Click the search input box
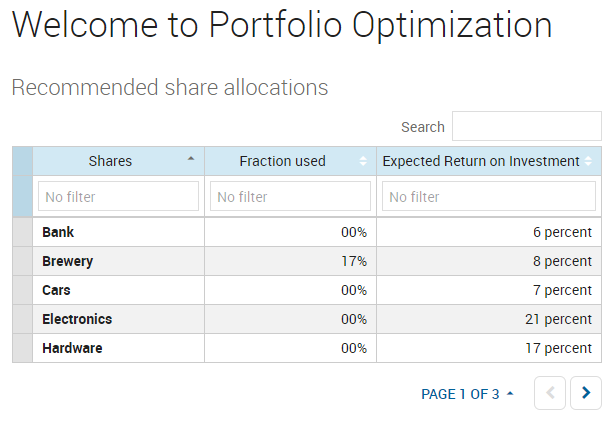Image resolution: width=613 pixels, height=426 pixels. pyautogui.click(x=526, y=126)
